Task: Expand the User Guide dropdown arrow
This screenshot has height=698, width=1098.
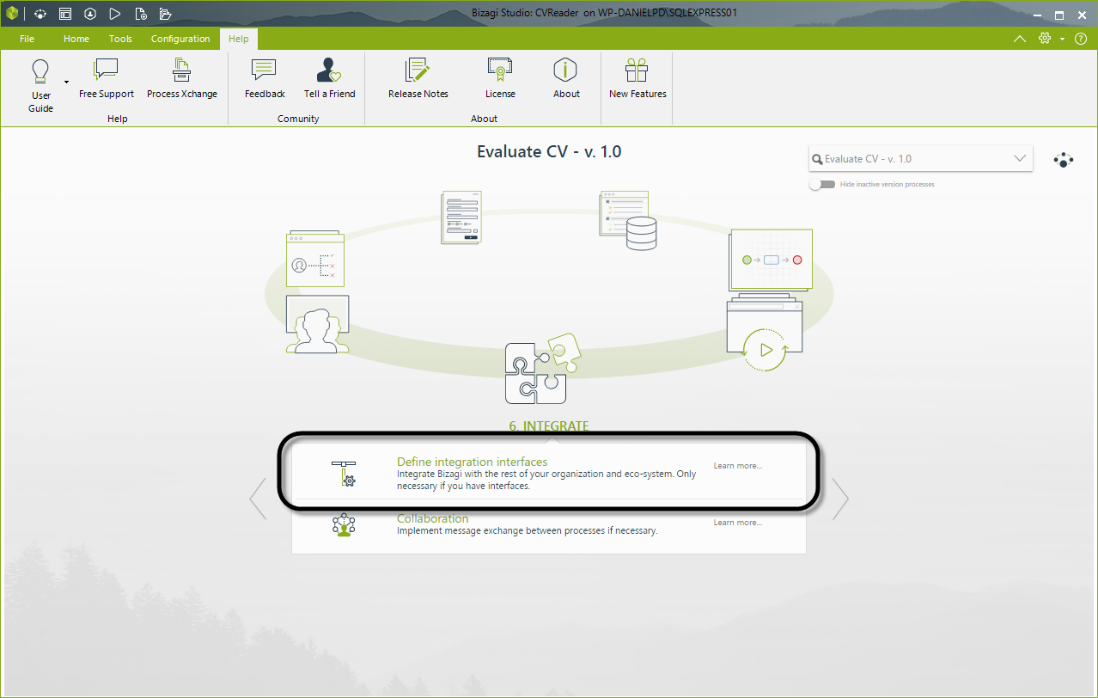Action: click(67, 83)
